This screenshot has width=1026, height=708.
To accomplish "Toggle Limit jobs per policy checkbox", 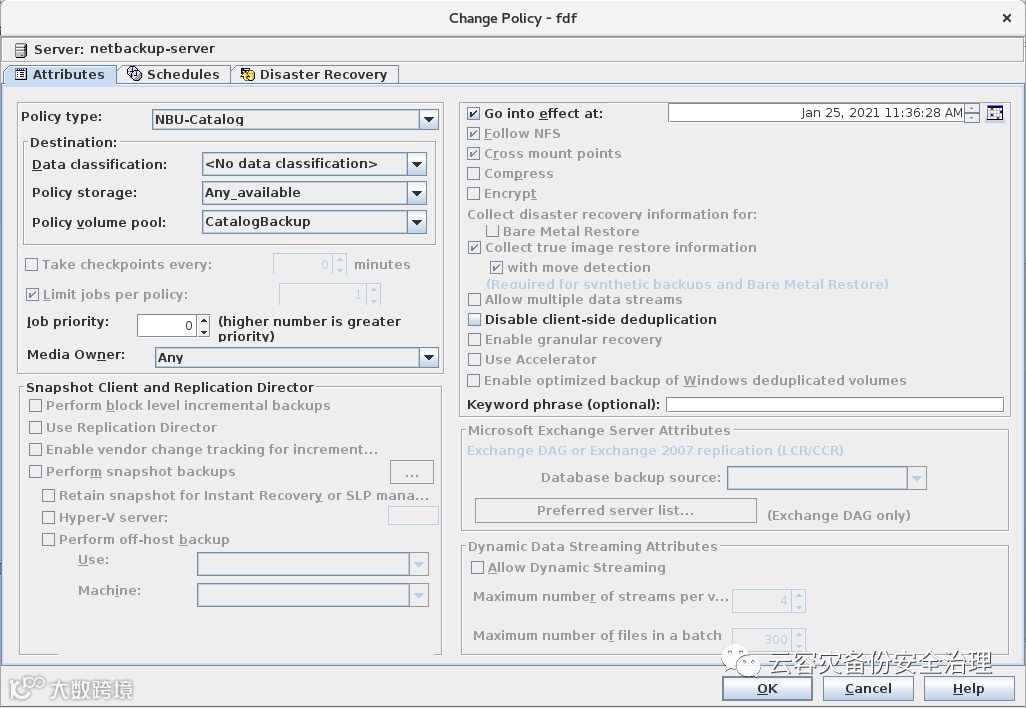I will pos(32,295).
